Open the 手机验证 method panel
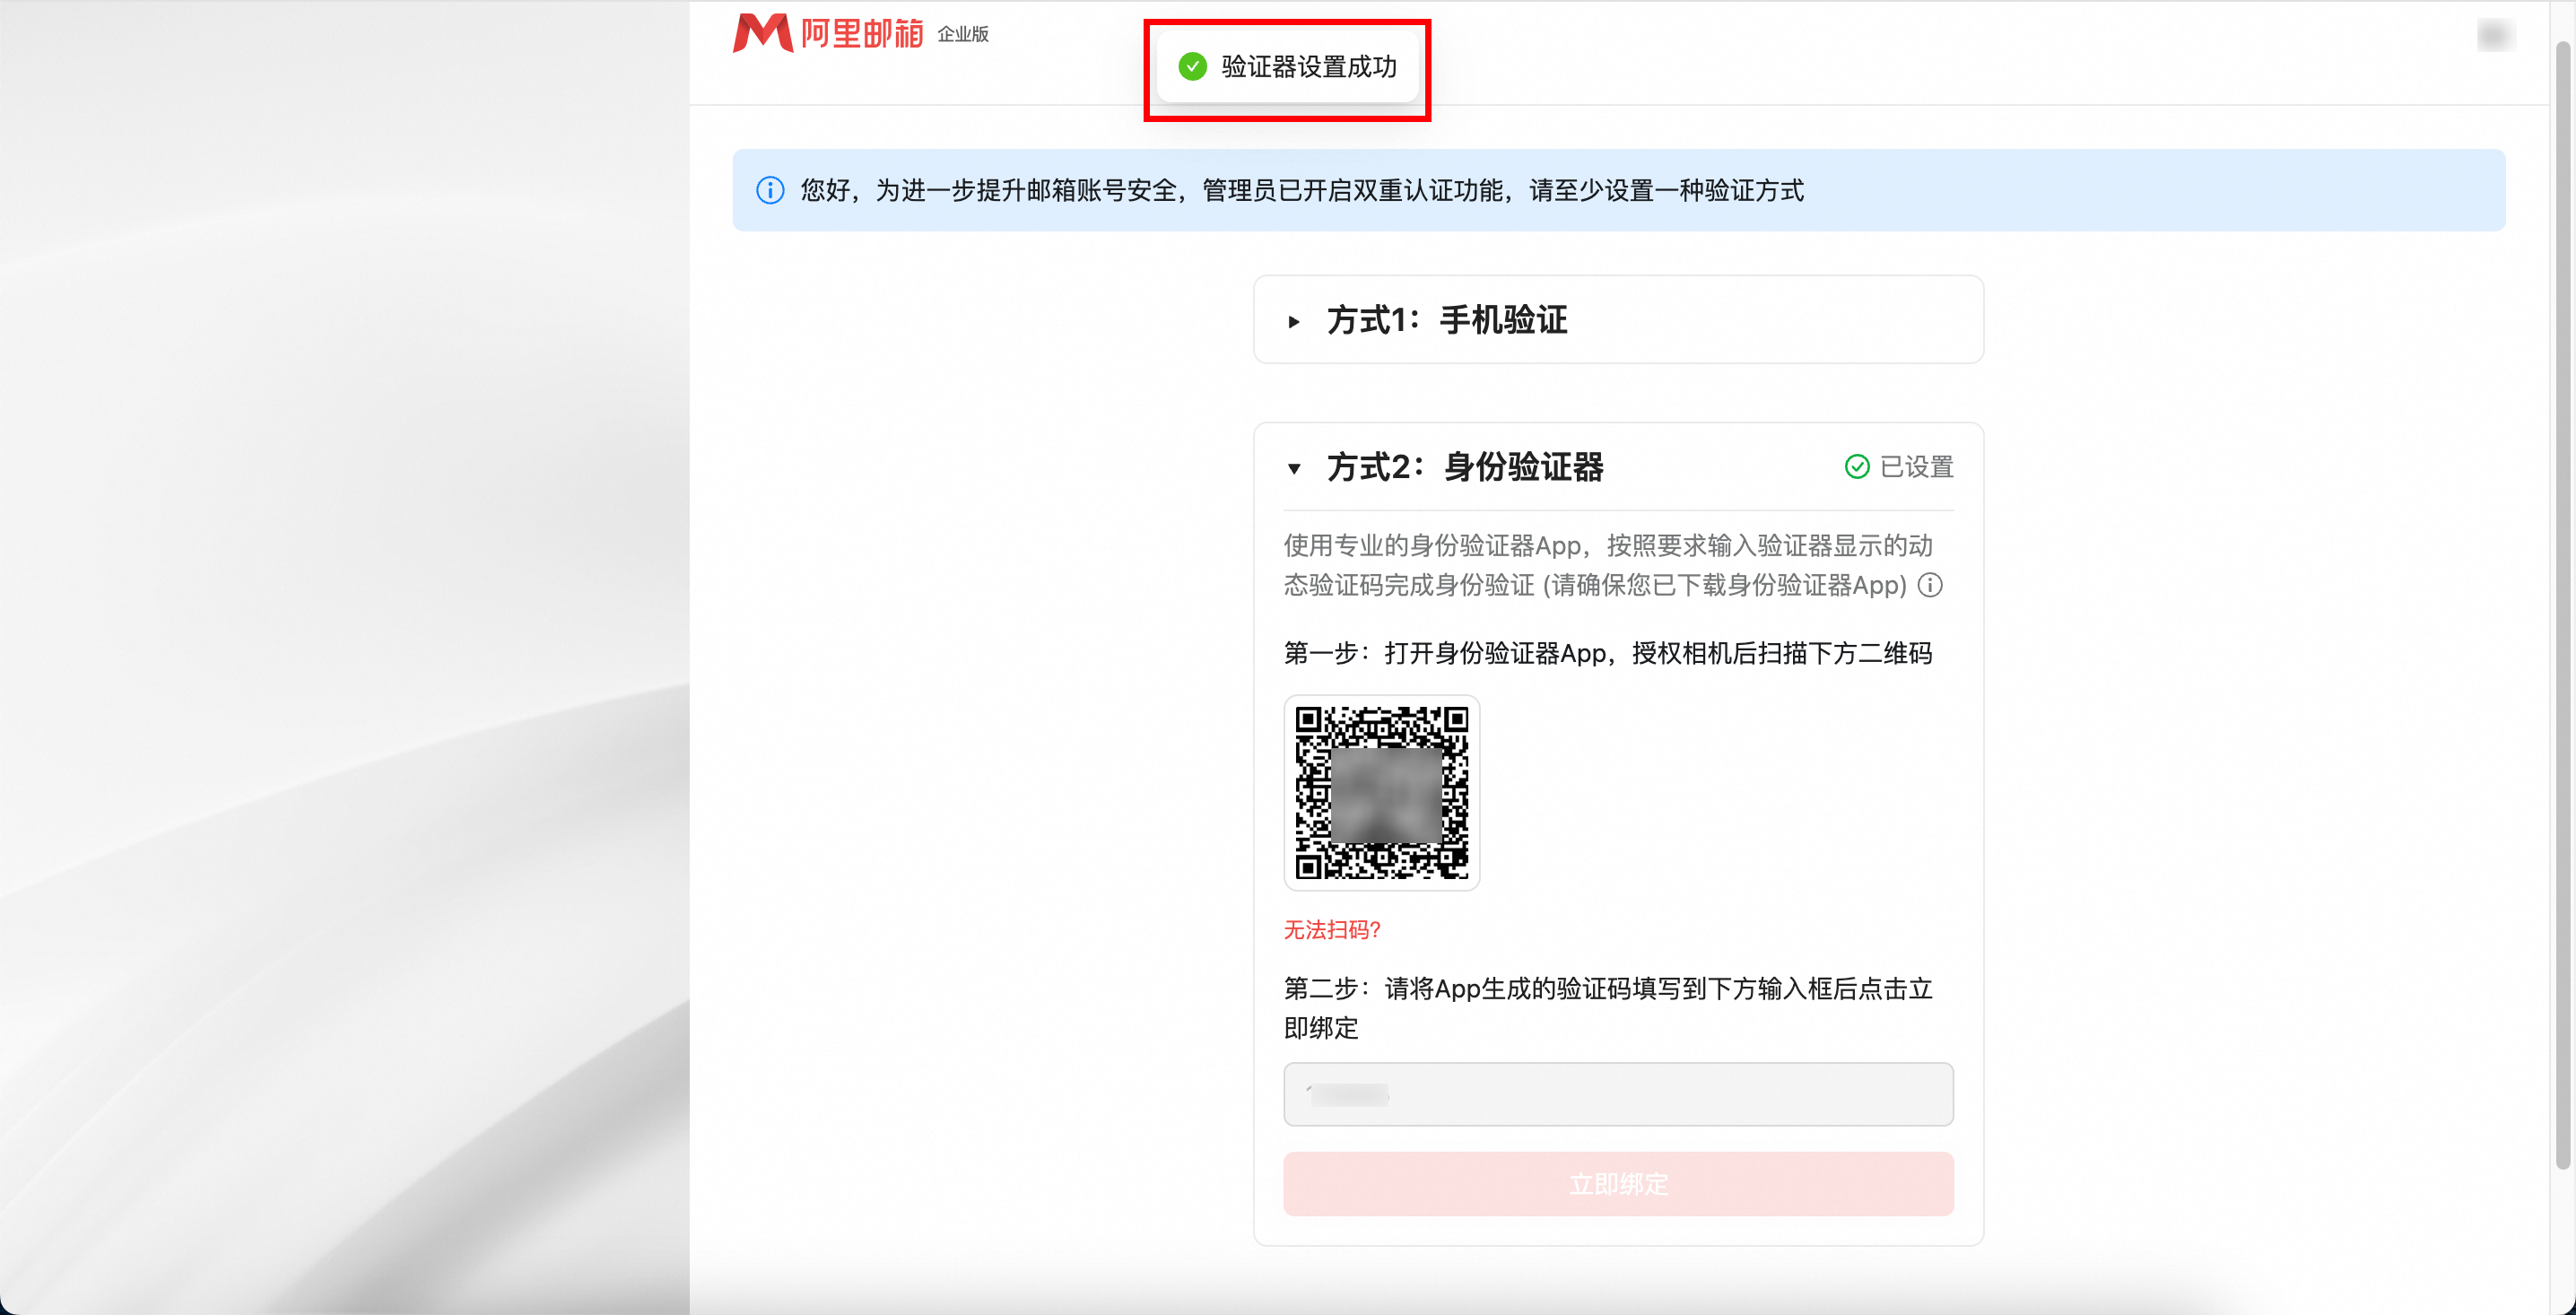The image size is (2576, 1315). click(1447, 320)
